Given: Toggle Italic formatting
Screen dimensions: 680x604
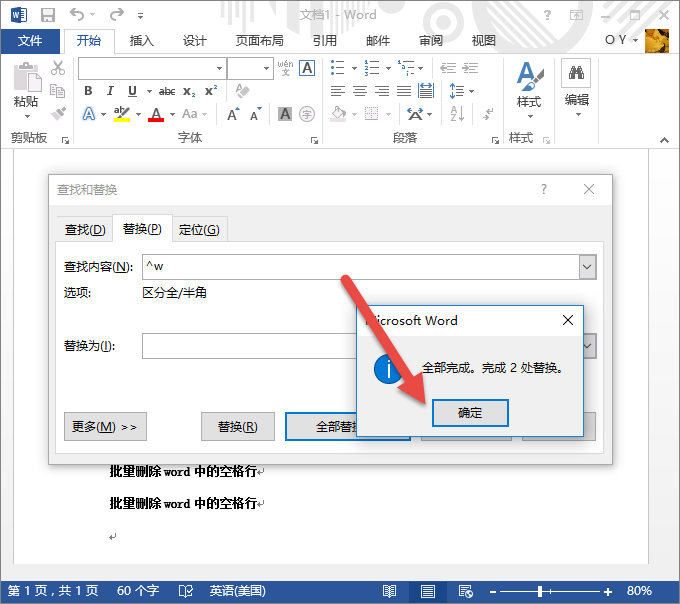Looking at the screenshot, I should (110, 91).
